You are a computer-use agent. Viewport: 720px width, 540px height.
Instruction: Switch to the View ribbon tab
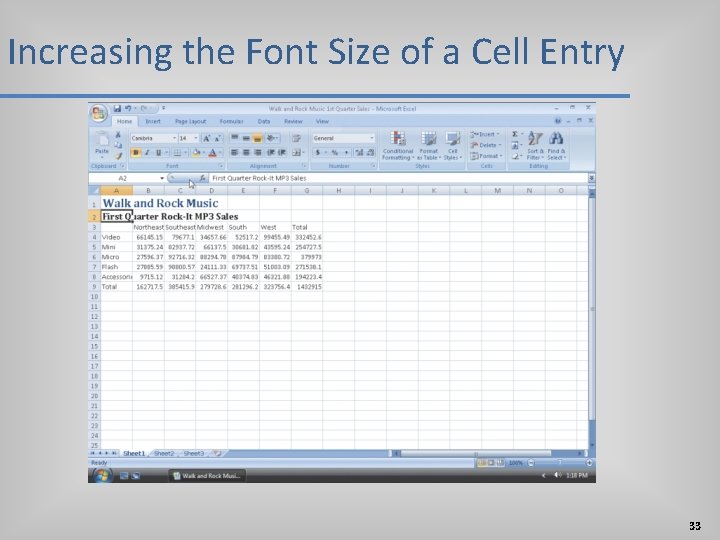pos(322,122)
